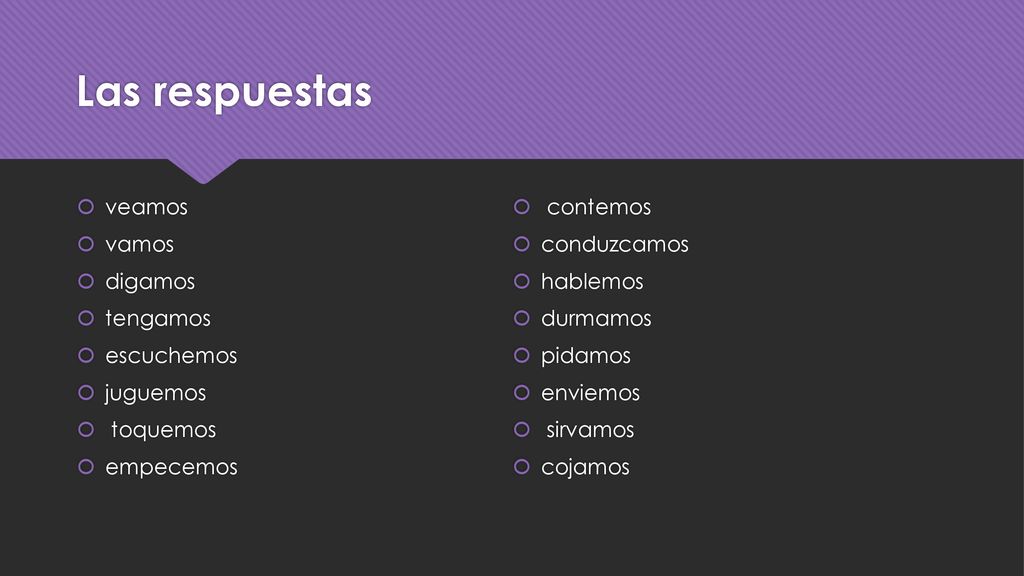Select the word hablemos in right column
This screenshot has height=576, width=1024.
[592, 281]
